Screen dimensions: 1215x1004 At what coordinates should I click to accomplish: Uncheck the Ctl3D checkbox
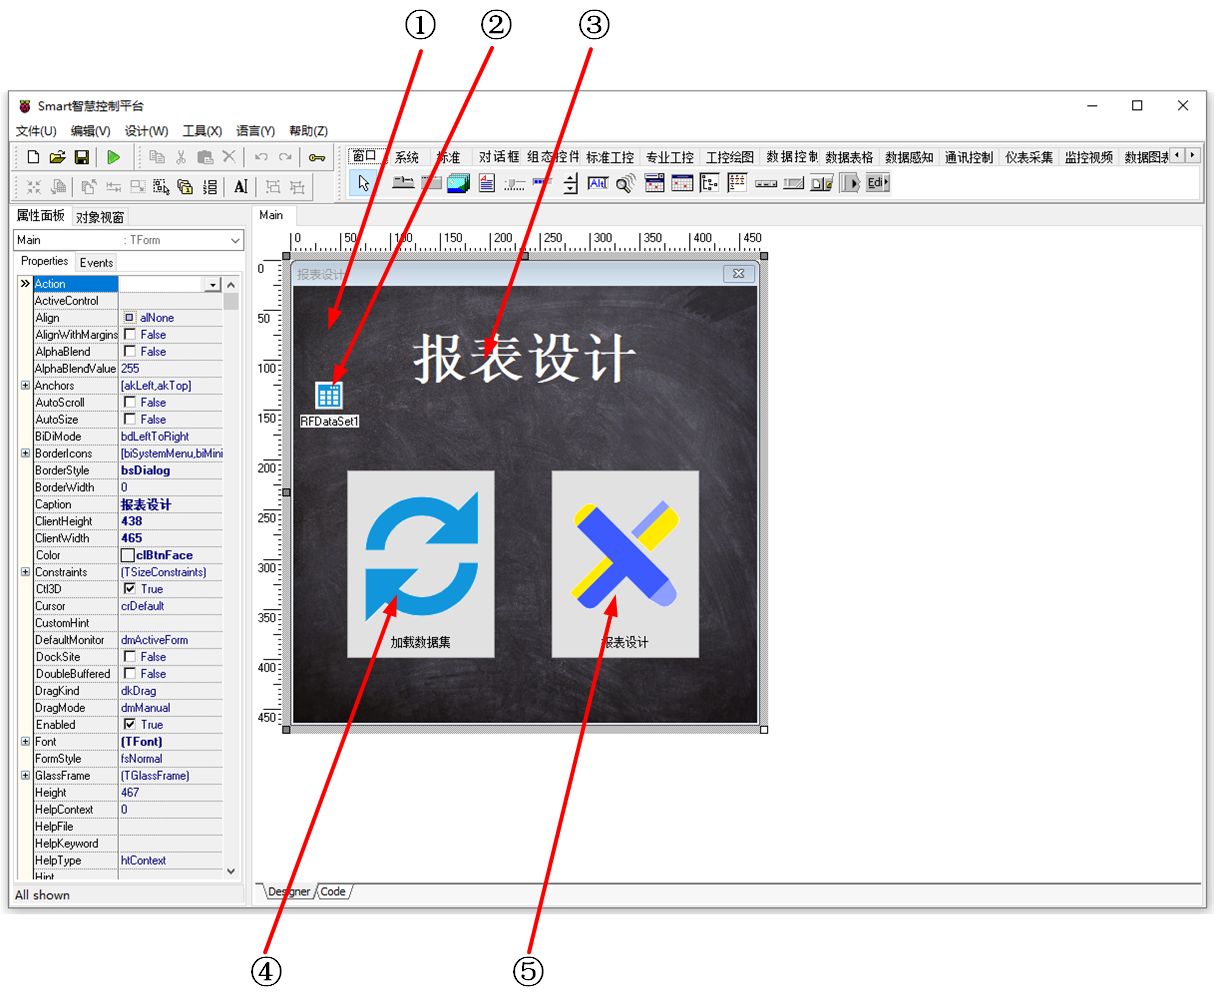pyautogui.click(x=129, y=589)
